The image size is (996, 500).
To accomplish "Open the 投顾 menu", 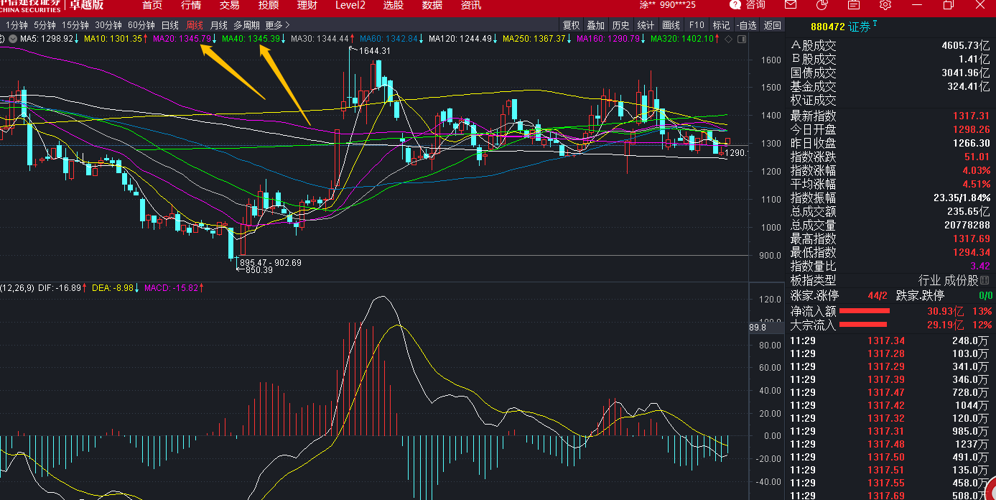I will pyautogui.click(x=268, y=6).
